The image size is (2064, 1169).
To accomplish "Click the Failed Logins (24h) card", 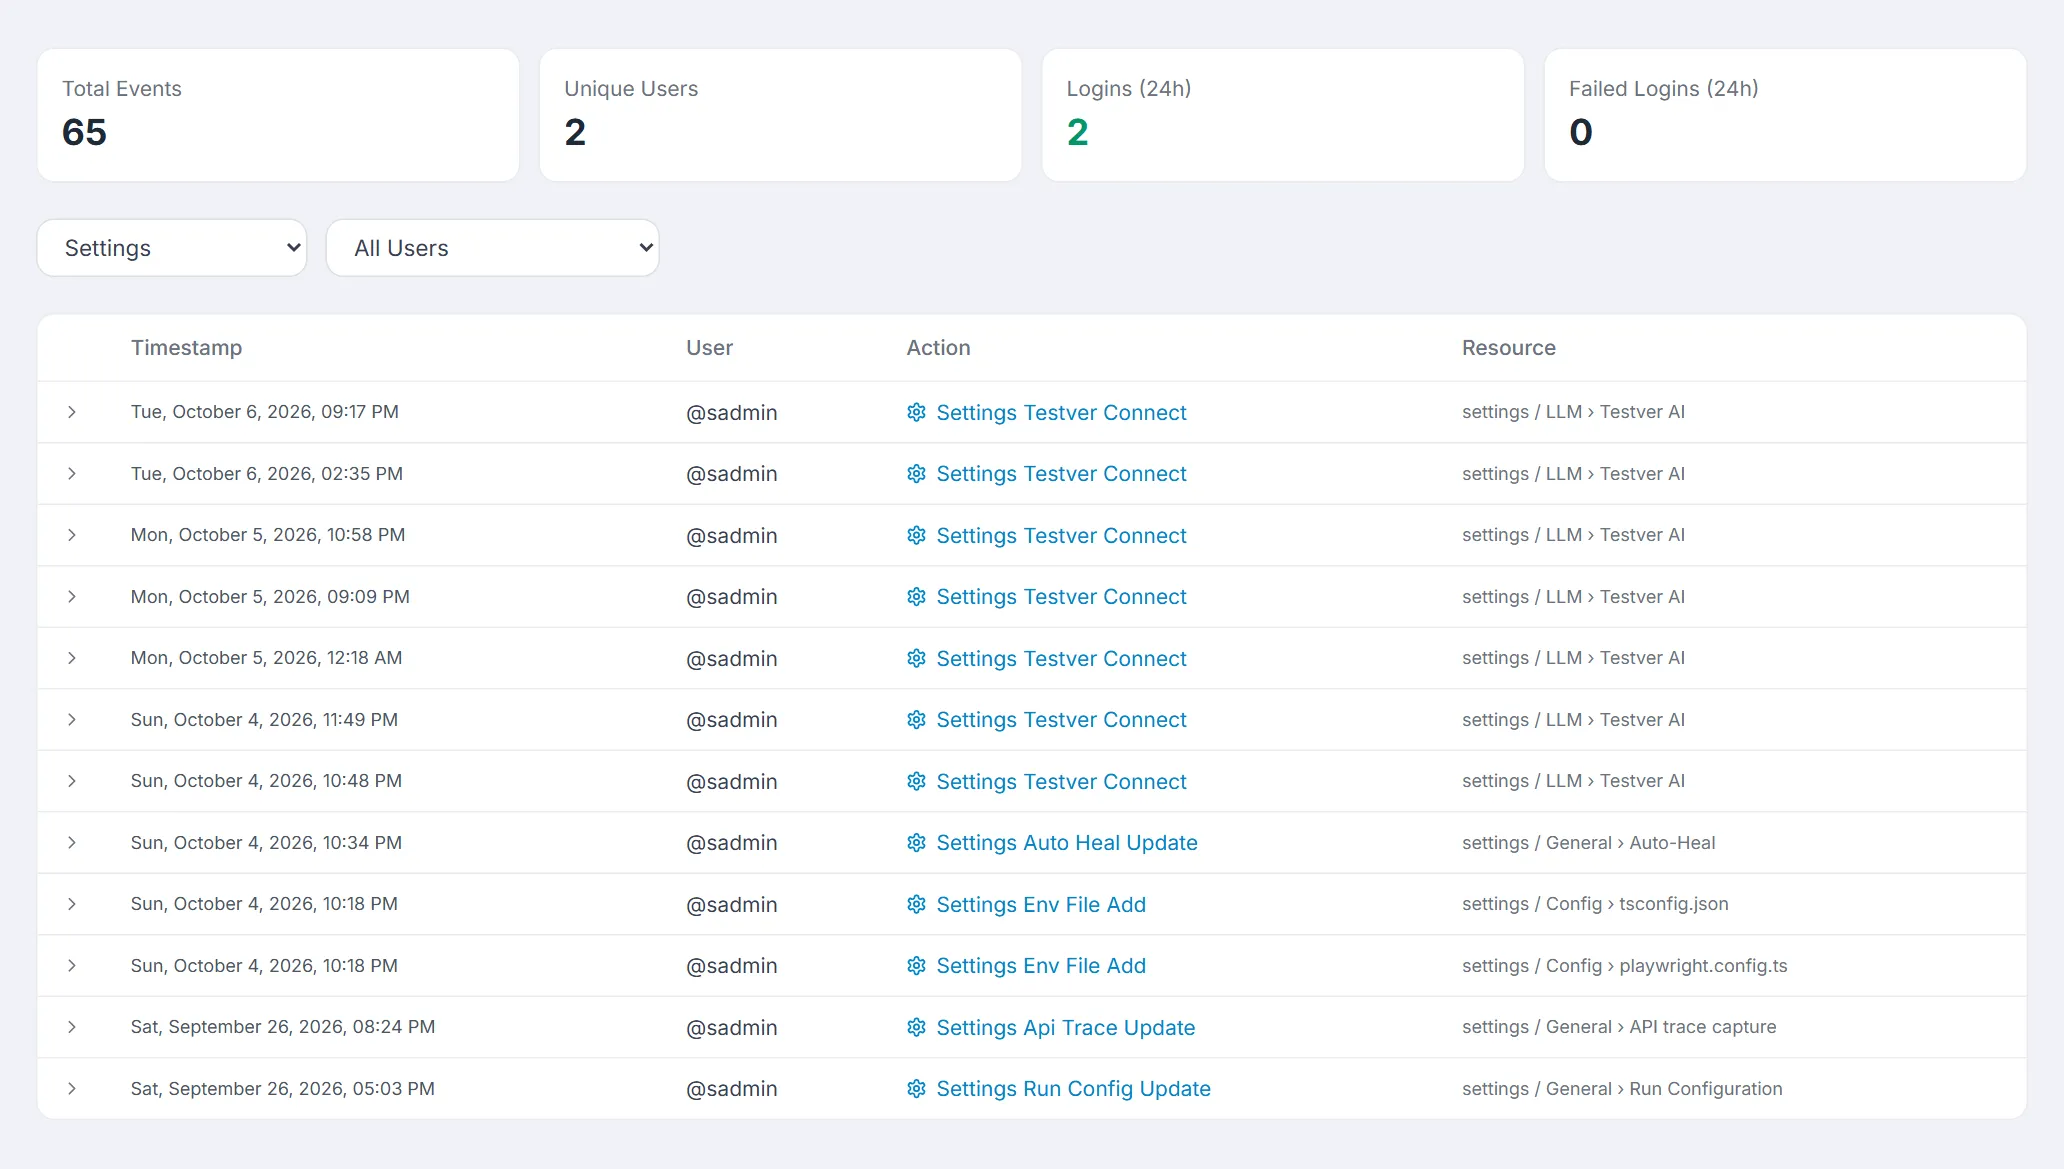I will coord(1785,115).
